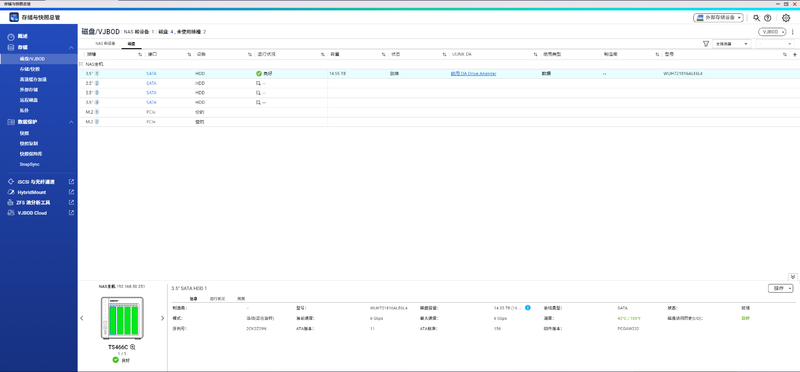The image size is (800, 372).
Task: Collapse the bottom details panel double-chevron
Action: pyautogui.click(x=793, y=277)
